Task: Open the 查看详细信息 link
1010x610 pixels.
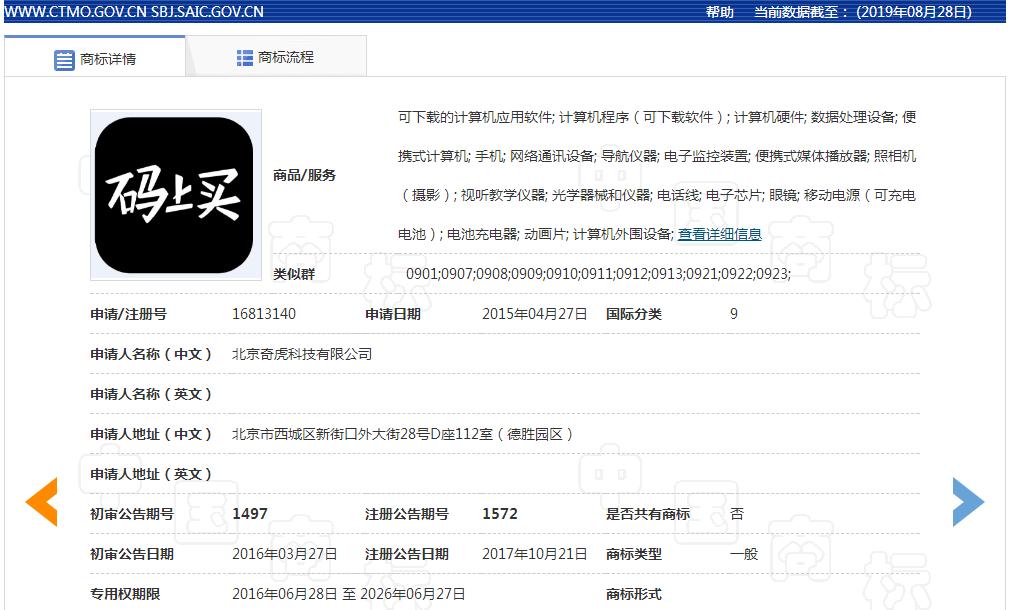Action: click(x=720, y=233)
